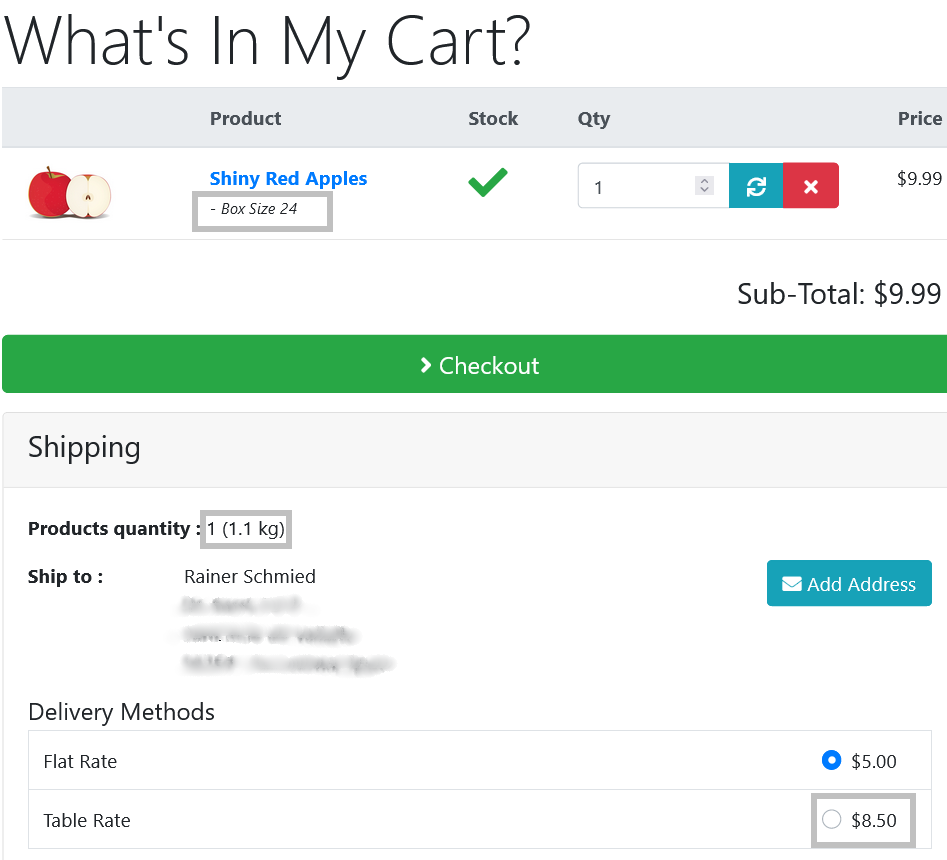Click the envelope icon on Add Address
This screenshot has width=947, height=860.
coord(792,584)
